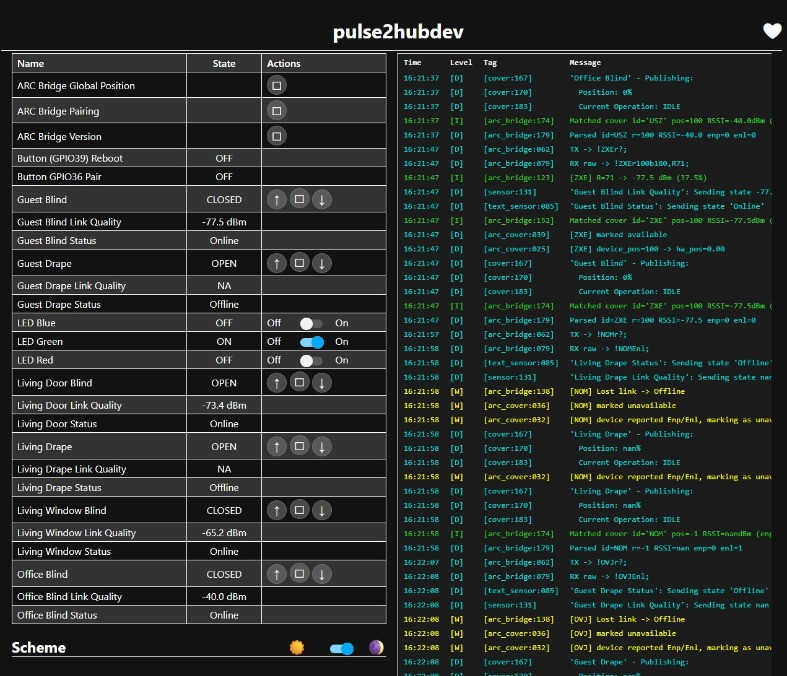
Task: Open the Guest Blind with up arrow
Action: [x=277, y=200]
